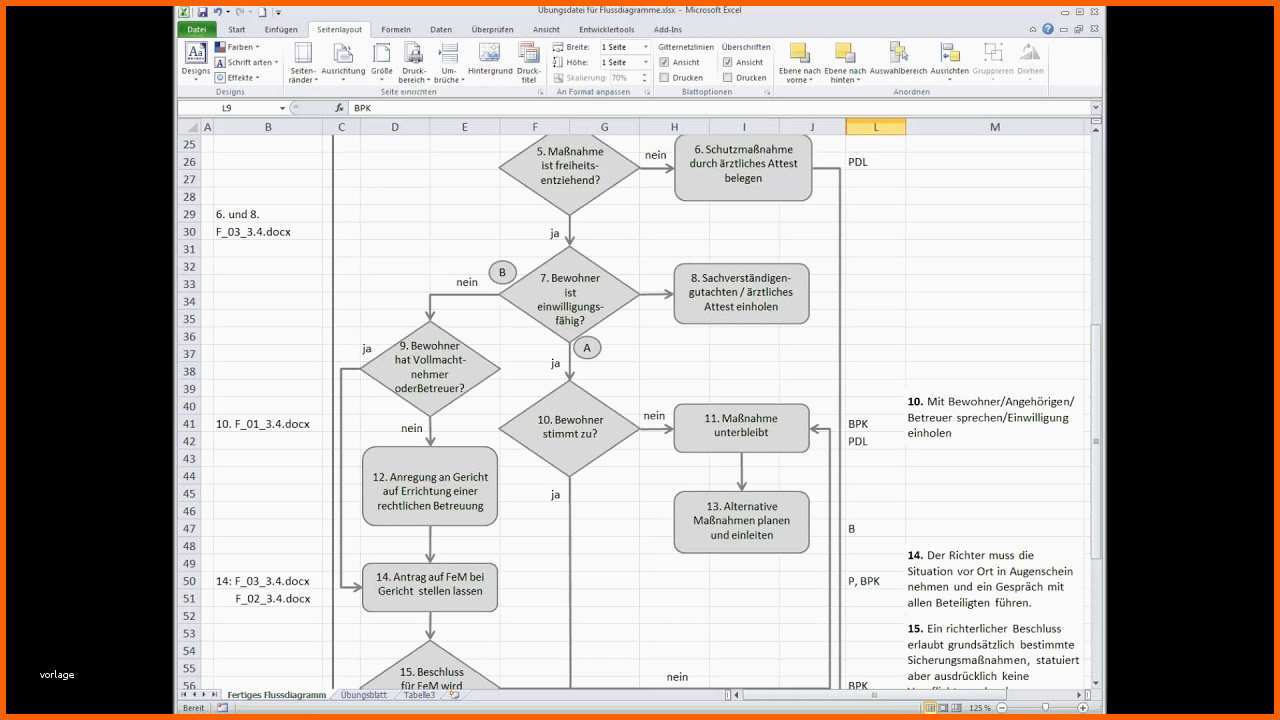
Task: Click the Ausrichtung orientation icon
Action: 343,61
